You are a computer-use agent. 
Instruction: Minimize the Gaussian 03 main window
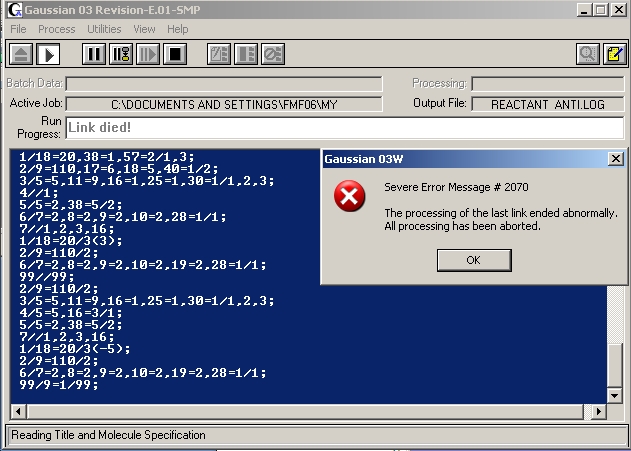[x=584, y=10]
